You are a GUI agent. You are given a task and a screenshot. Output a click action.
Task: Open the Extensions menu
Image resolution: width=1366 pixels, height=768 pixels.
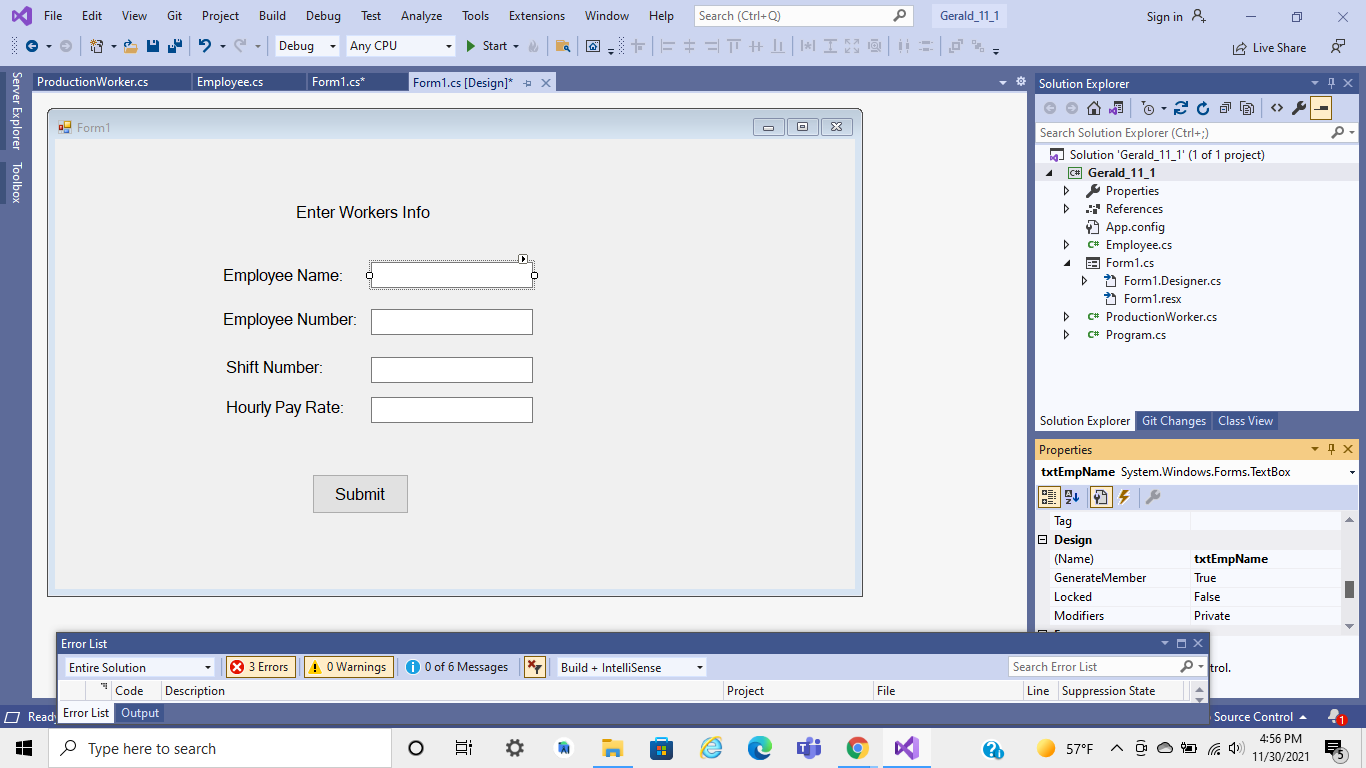537,16
